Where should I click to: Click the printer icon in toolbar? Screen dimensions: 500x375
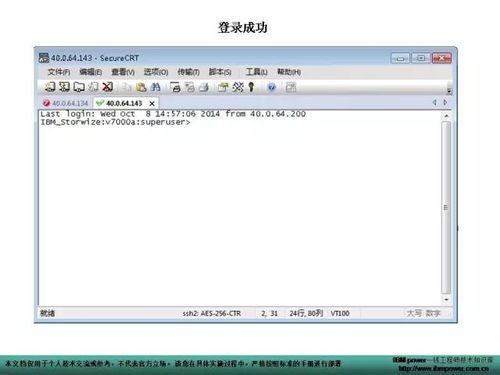pyautogui.click(x=204, y=87)
